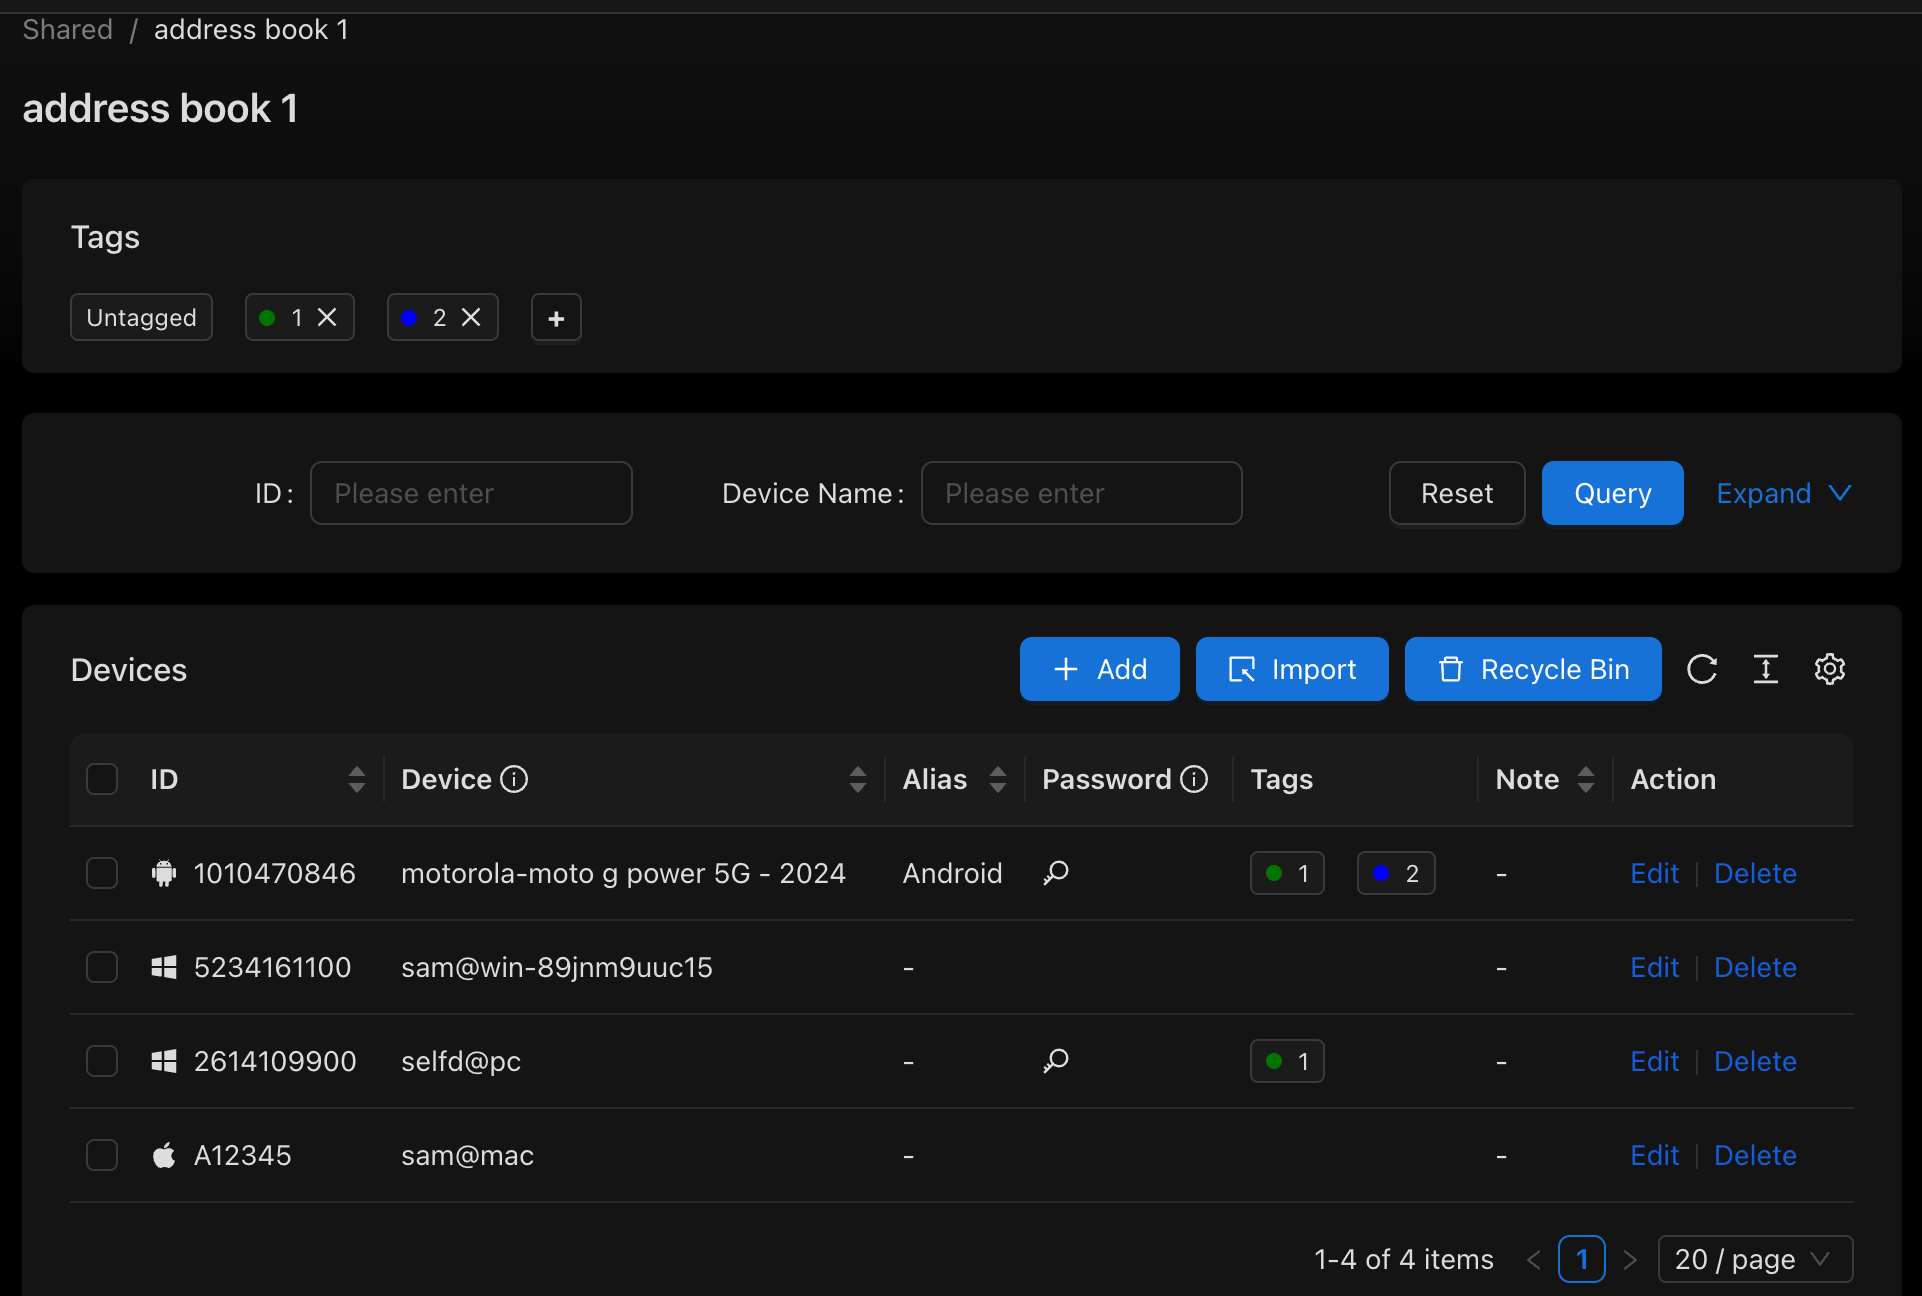Viewport: 1922px width, 1296px height.
Task: Click the Android alias on motorola row
Action: click(952, 873)
